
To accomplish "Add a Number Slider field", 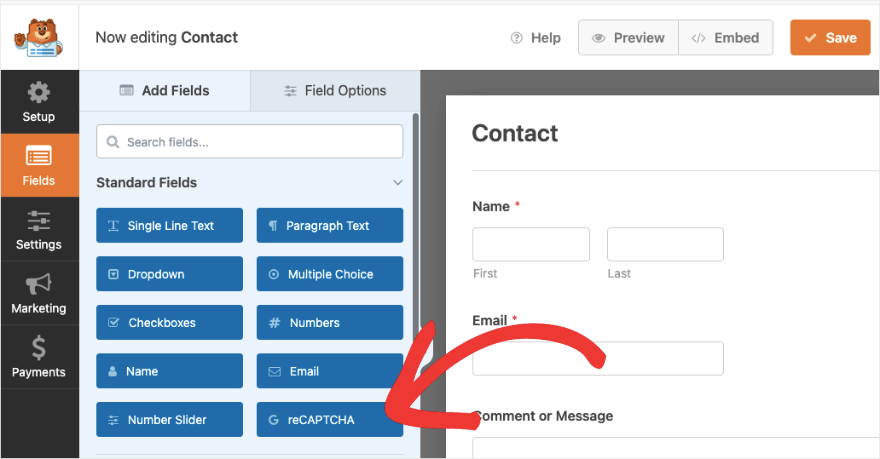I will tap(169, 420).
